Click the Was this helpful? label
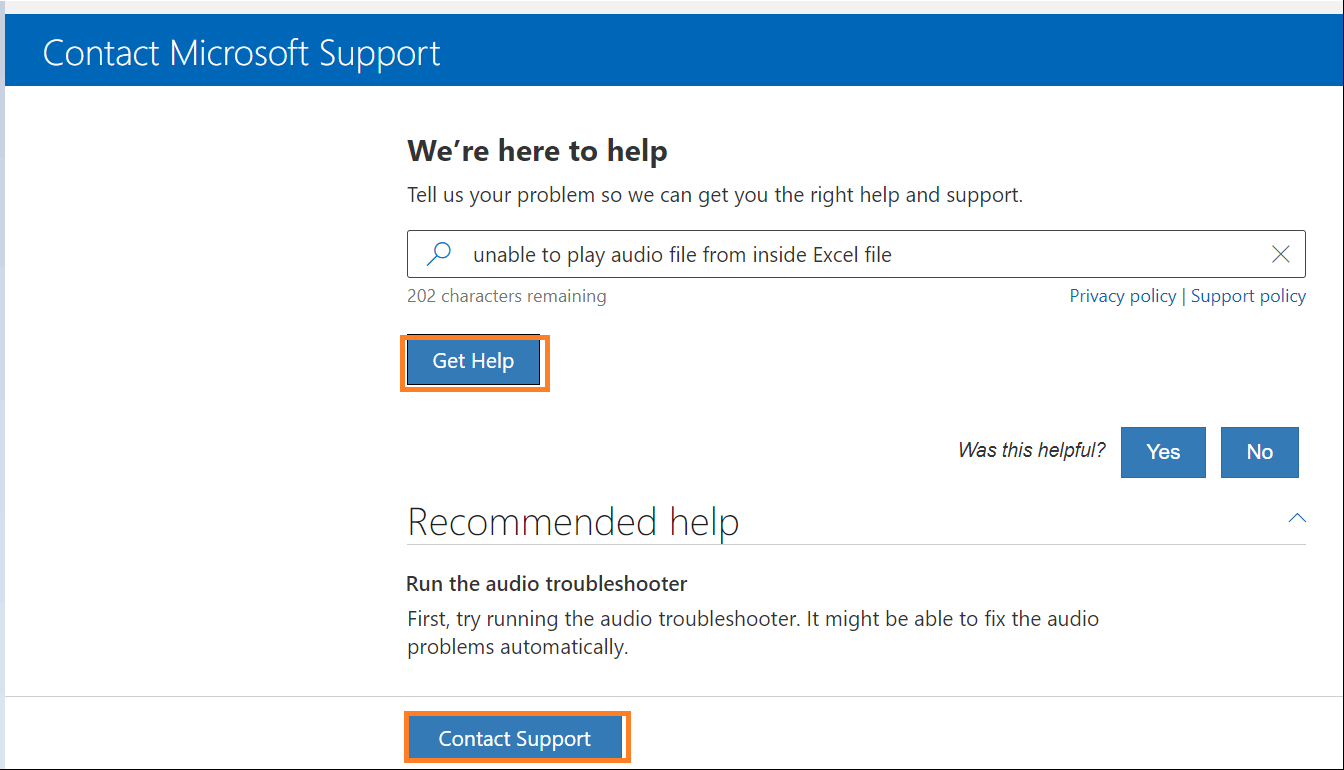The image size is (1344, 770). [1031, 450]
